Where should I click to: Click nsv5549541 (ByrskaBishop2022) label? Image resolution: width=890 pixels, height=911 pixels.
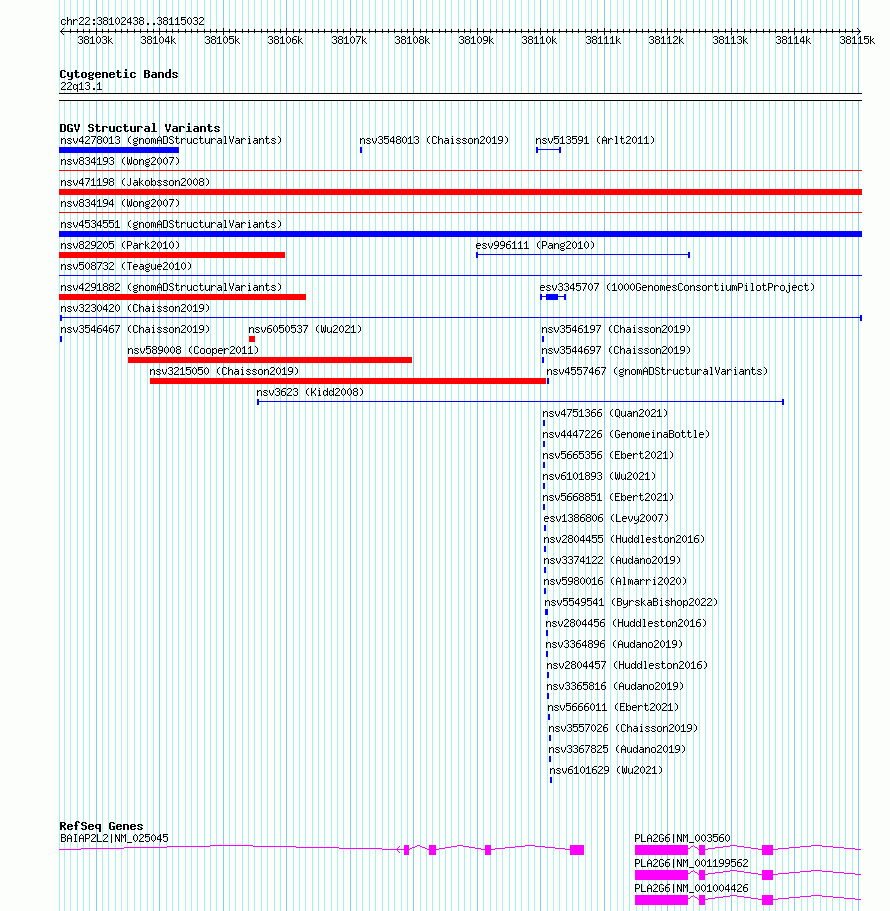tap(631, 602)
